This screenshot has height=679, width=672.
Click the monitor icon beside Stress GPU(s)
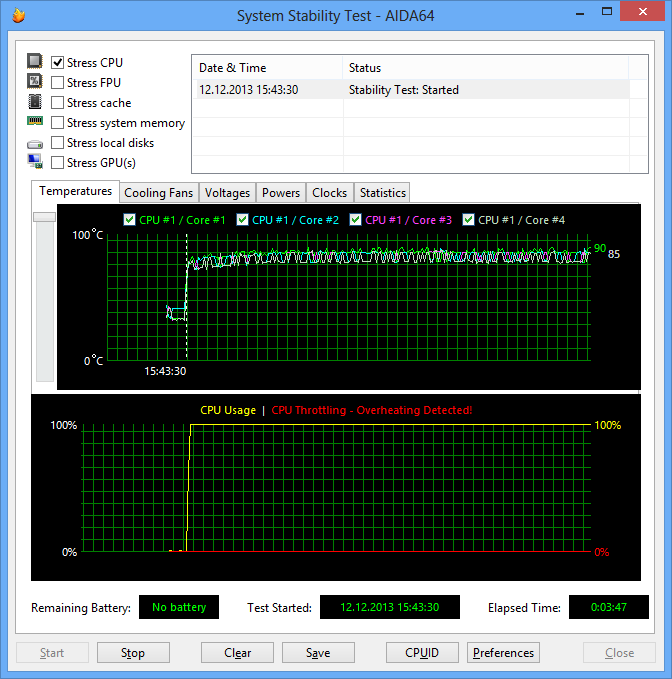click(35, 161)
